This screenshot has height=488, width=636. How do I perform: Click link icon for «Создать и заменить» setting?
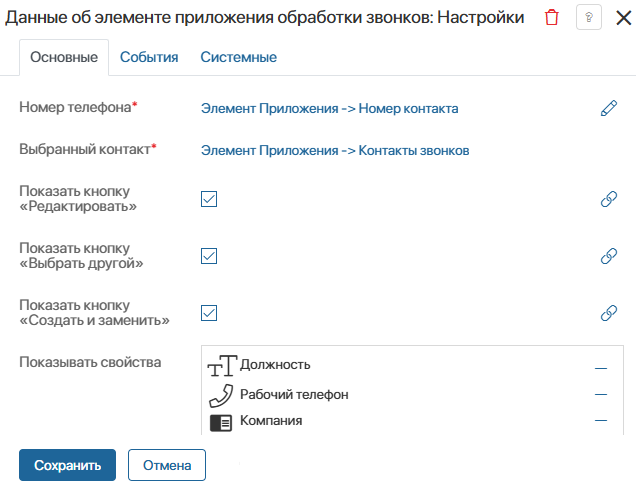pyautogui.click(x=609, y=313)
